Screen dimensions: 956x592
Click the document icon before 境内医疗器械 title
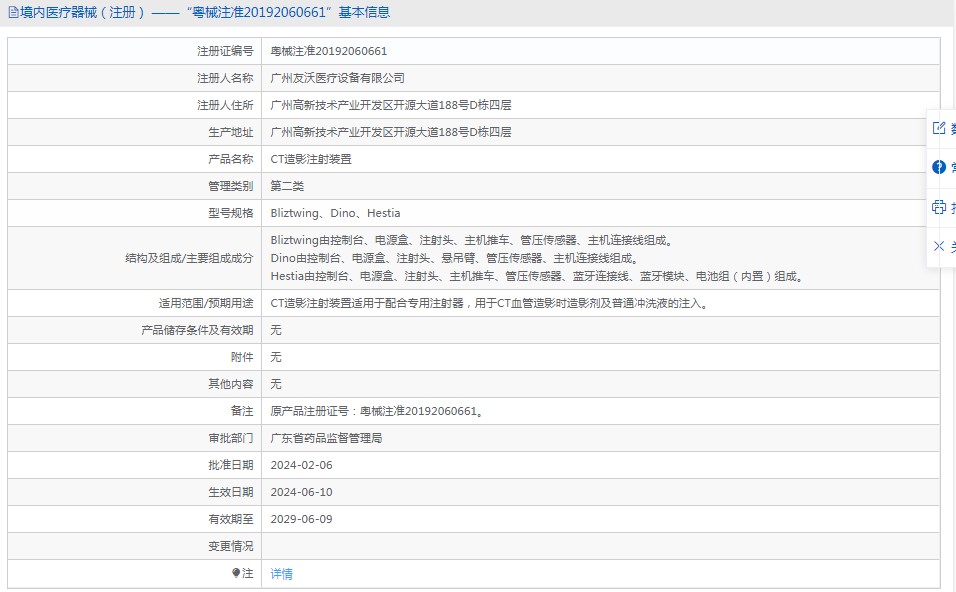(13, 12)
